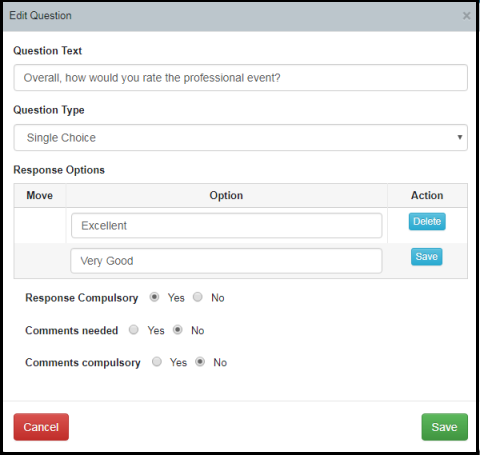Edit the Excellent option field
Screen dimensions: 480x455
point(226,226)
